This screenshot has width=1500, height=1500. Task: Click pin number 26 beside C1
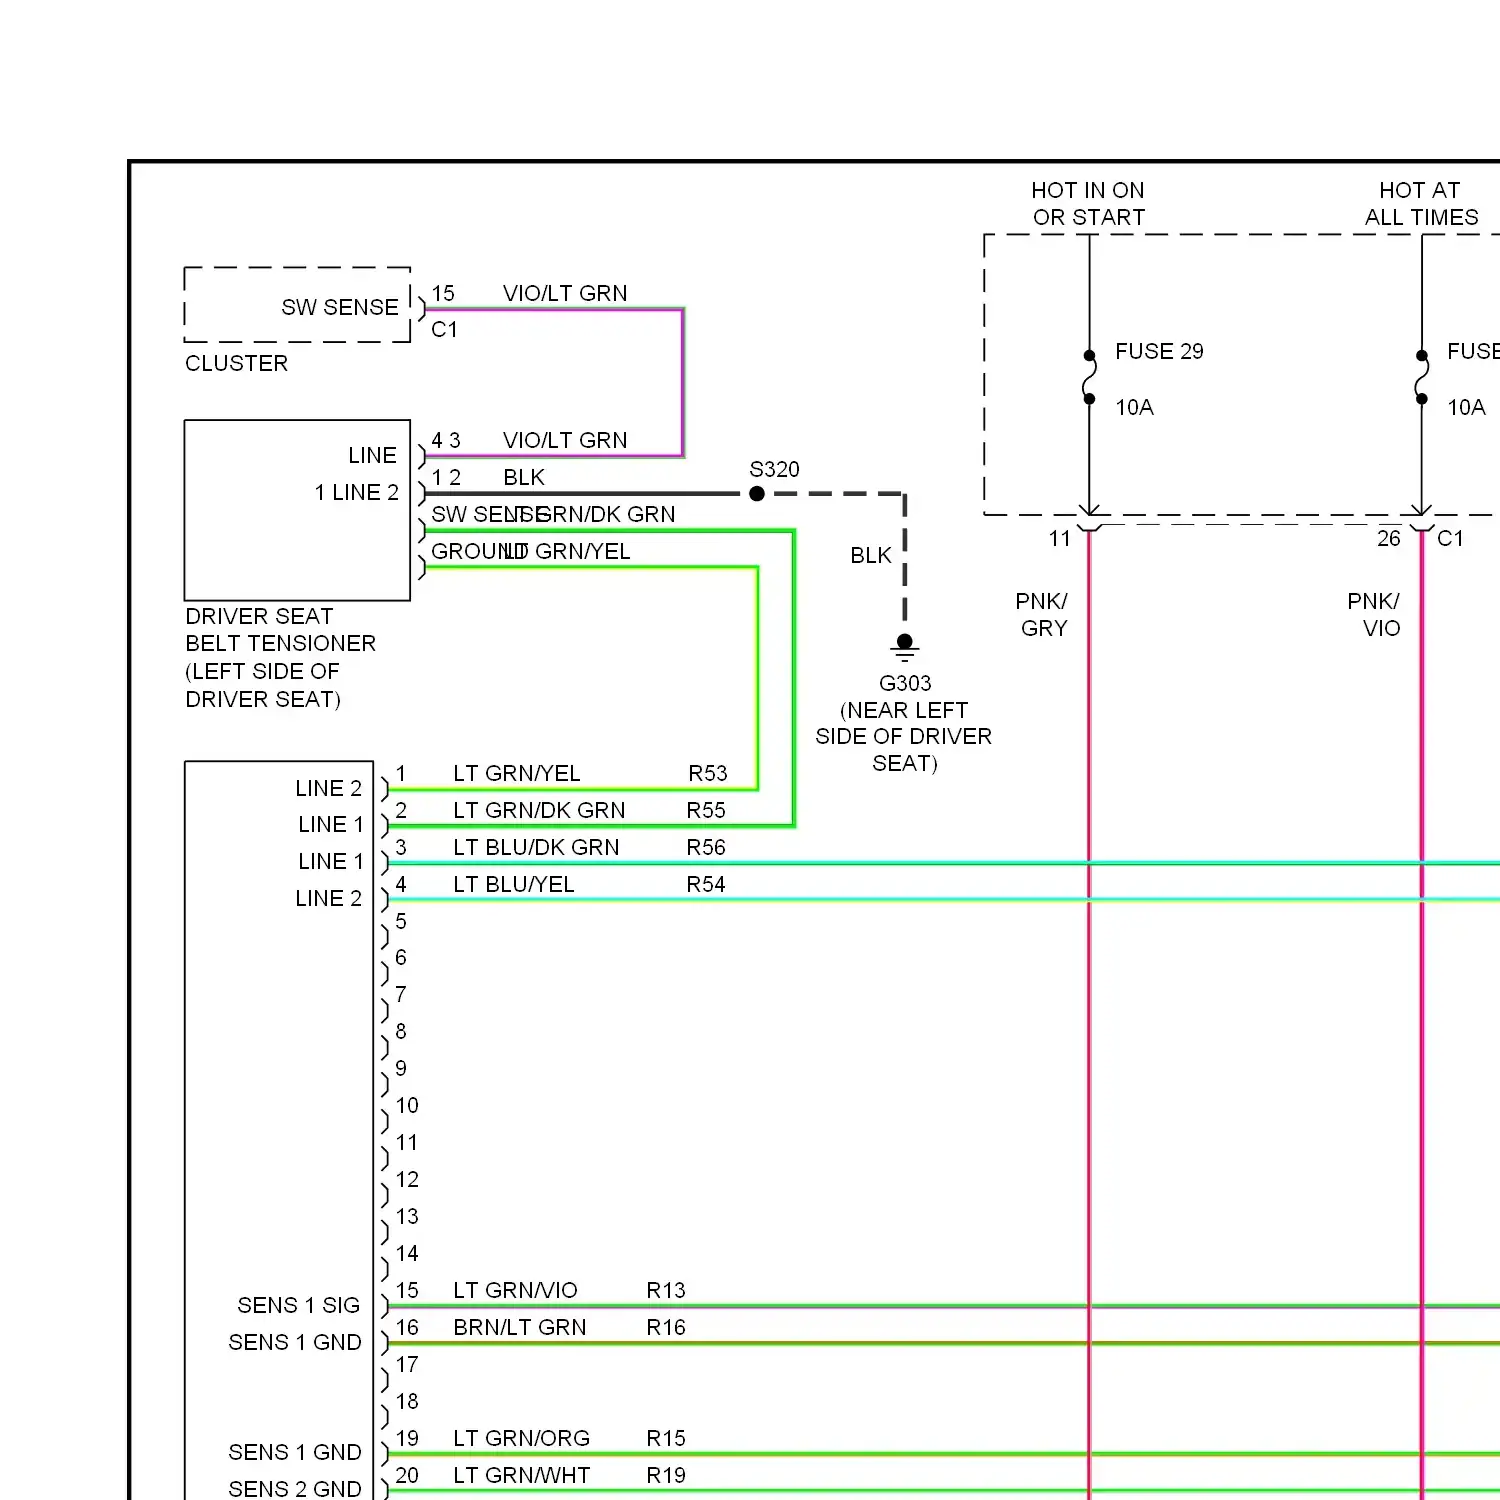tap(1388, 538)
